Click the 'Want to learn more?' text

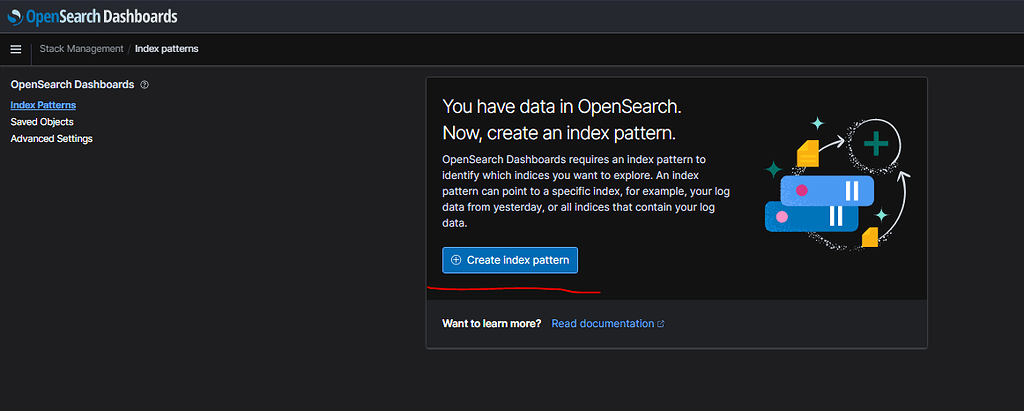[x=492, y=323]
